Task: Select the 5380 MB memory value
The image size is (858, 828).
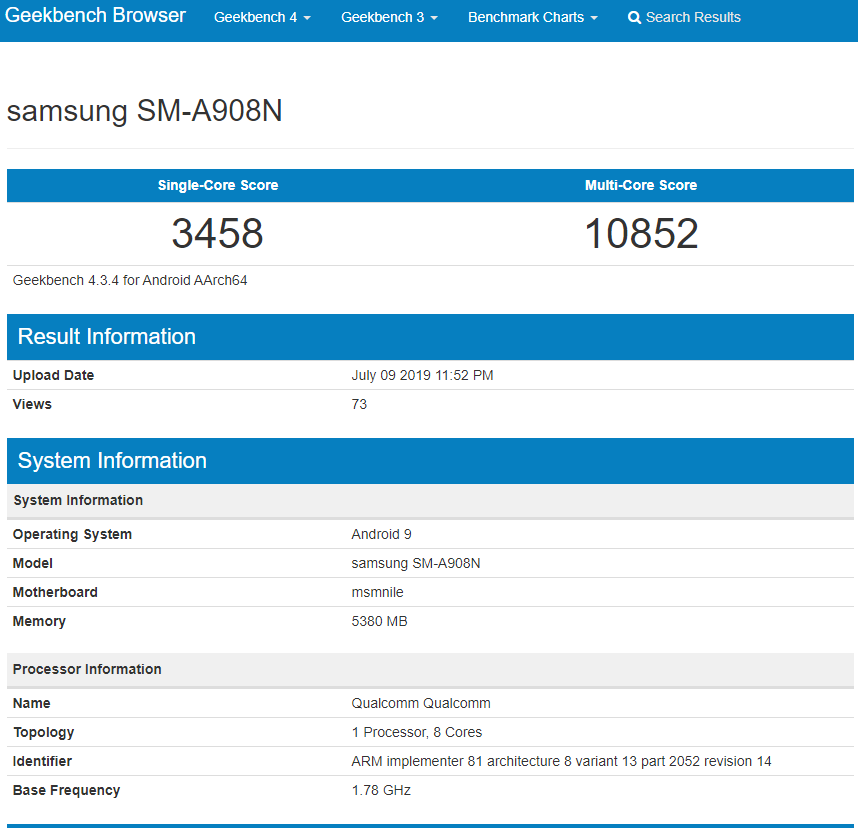Action: (x=379, y=622)
